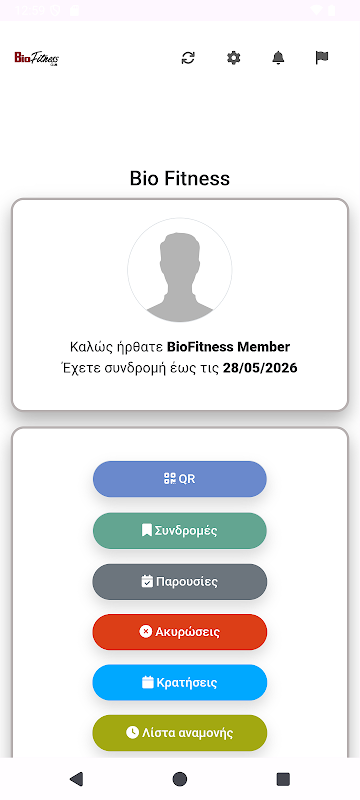Image resolution: width=360 pixels, height=800 pixels.
Task: Tap the Android back navigation button
Action: point(76,779)
